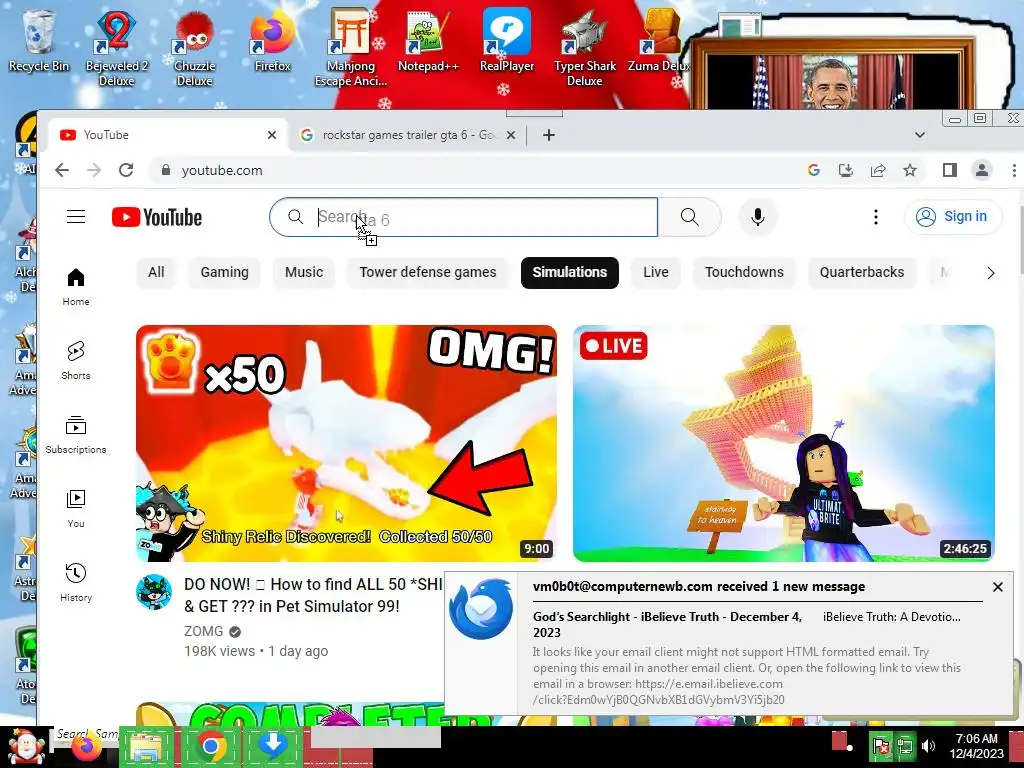Click the Chrome taskbar button
The height and width of the screenshot is (768, 1024).
[x=210, y=747]
